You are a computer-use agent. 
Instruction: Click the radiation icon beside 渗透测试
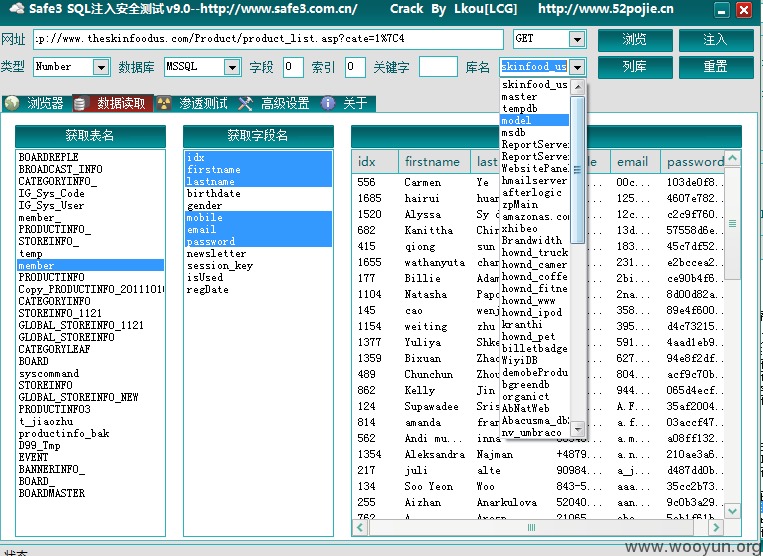tap(164, 103)
